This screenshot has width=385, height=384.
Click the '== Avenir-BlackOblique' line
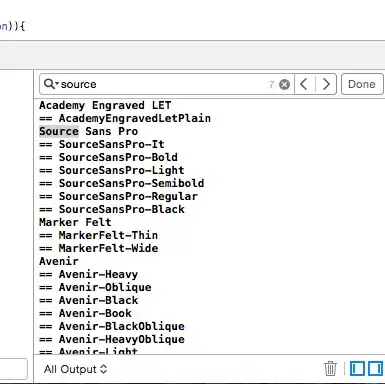(x=112, y=326)
